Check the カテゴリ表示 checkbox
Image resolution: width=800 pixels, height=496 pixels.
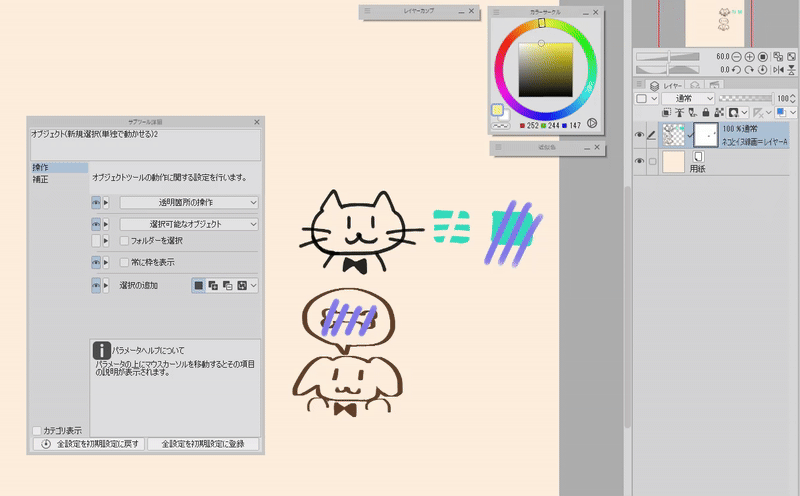pos(37,431)
